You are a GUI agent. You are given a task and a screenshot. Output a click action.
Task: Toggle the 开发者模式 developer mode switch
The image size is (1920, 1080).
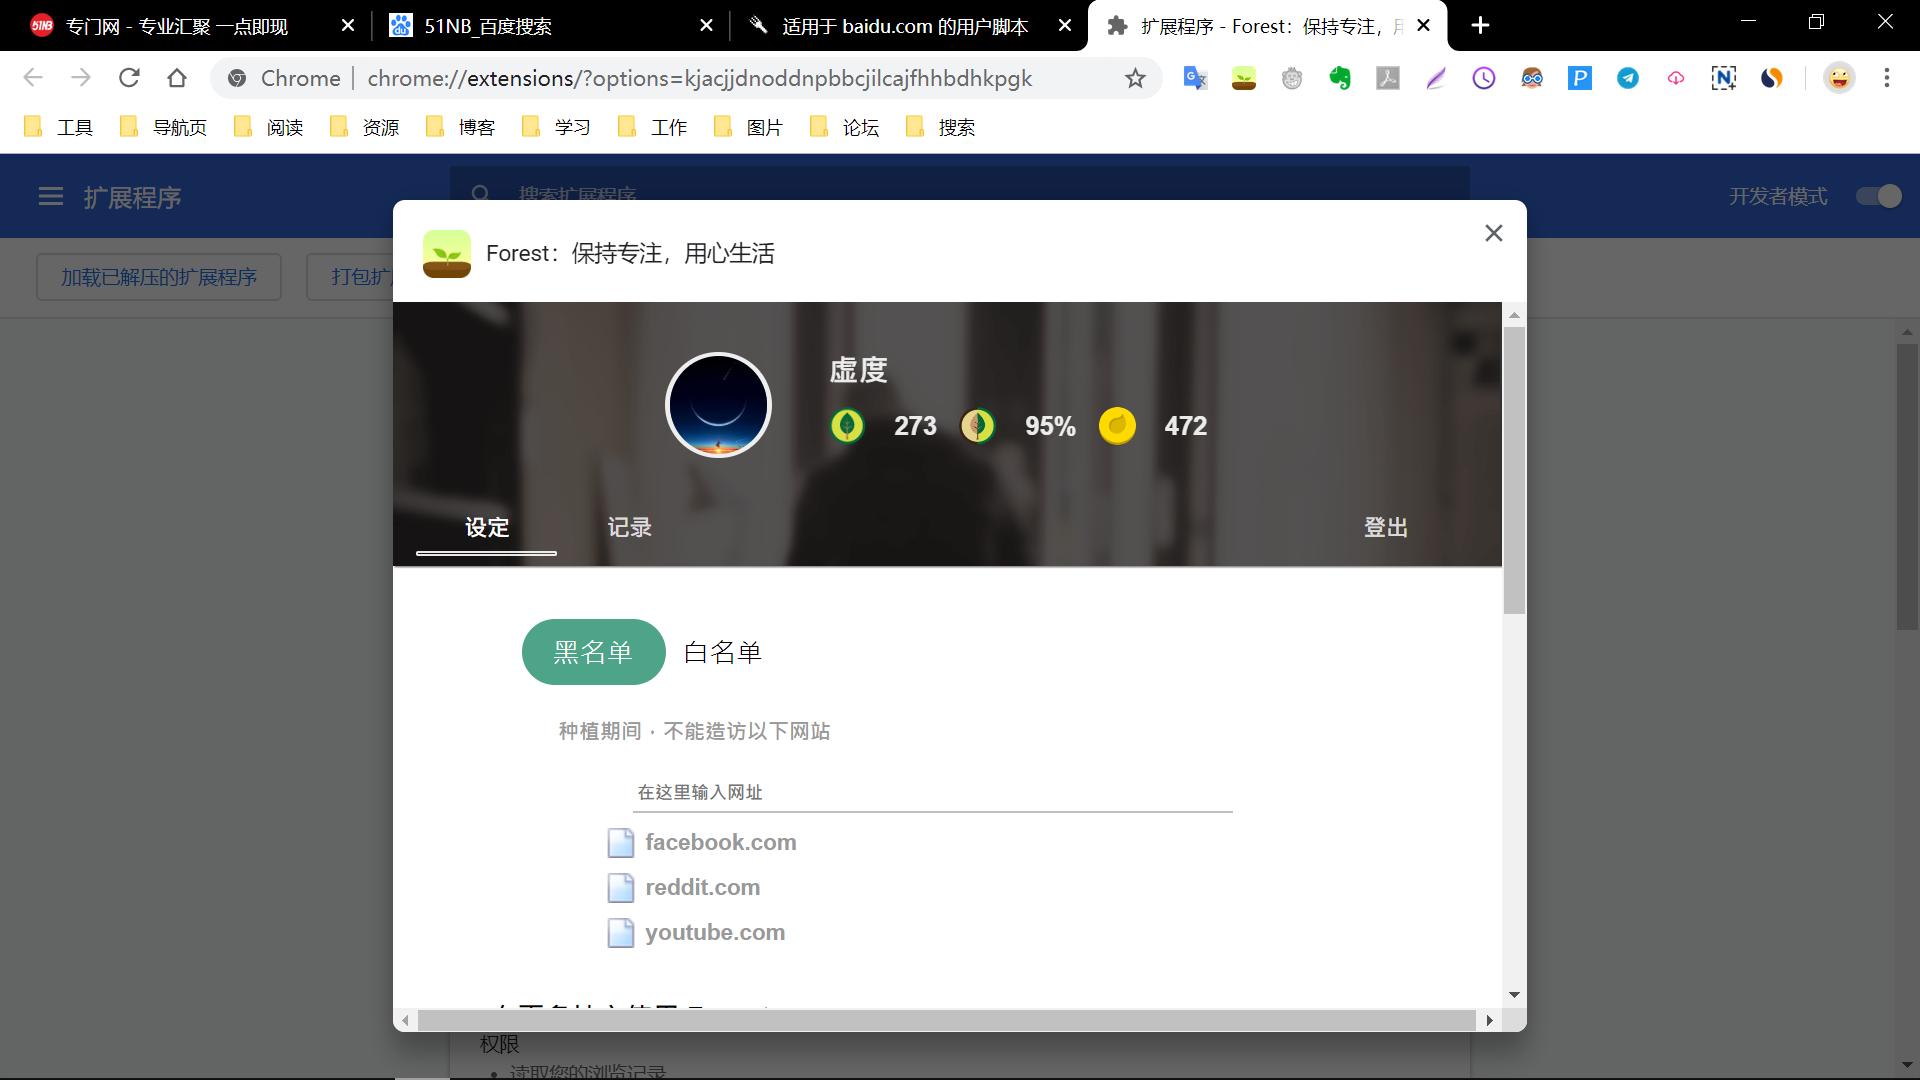coord(1878,196)
